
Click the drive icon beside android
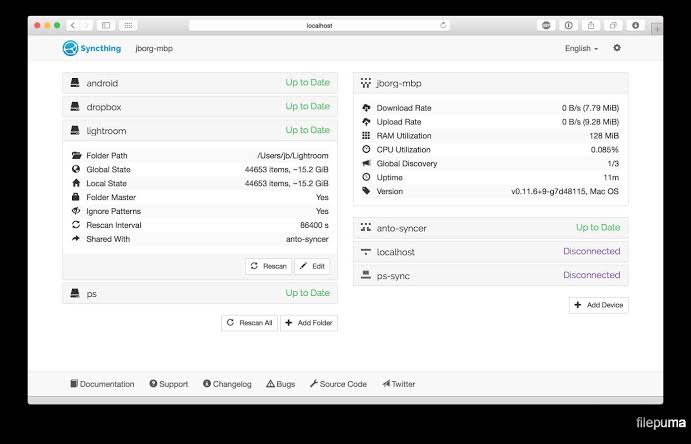pyautogui.click(x=75, y=82)
